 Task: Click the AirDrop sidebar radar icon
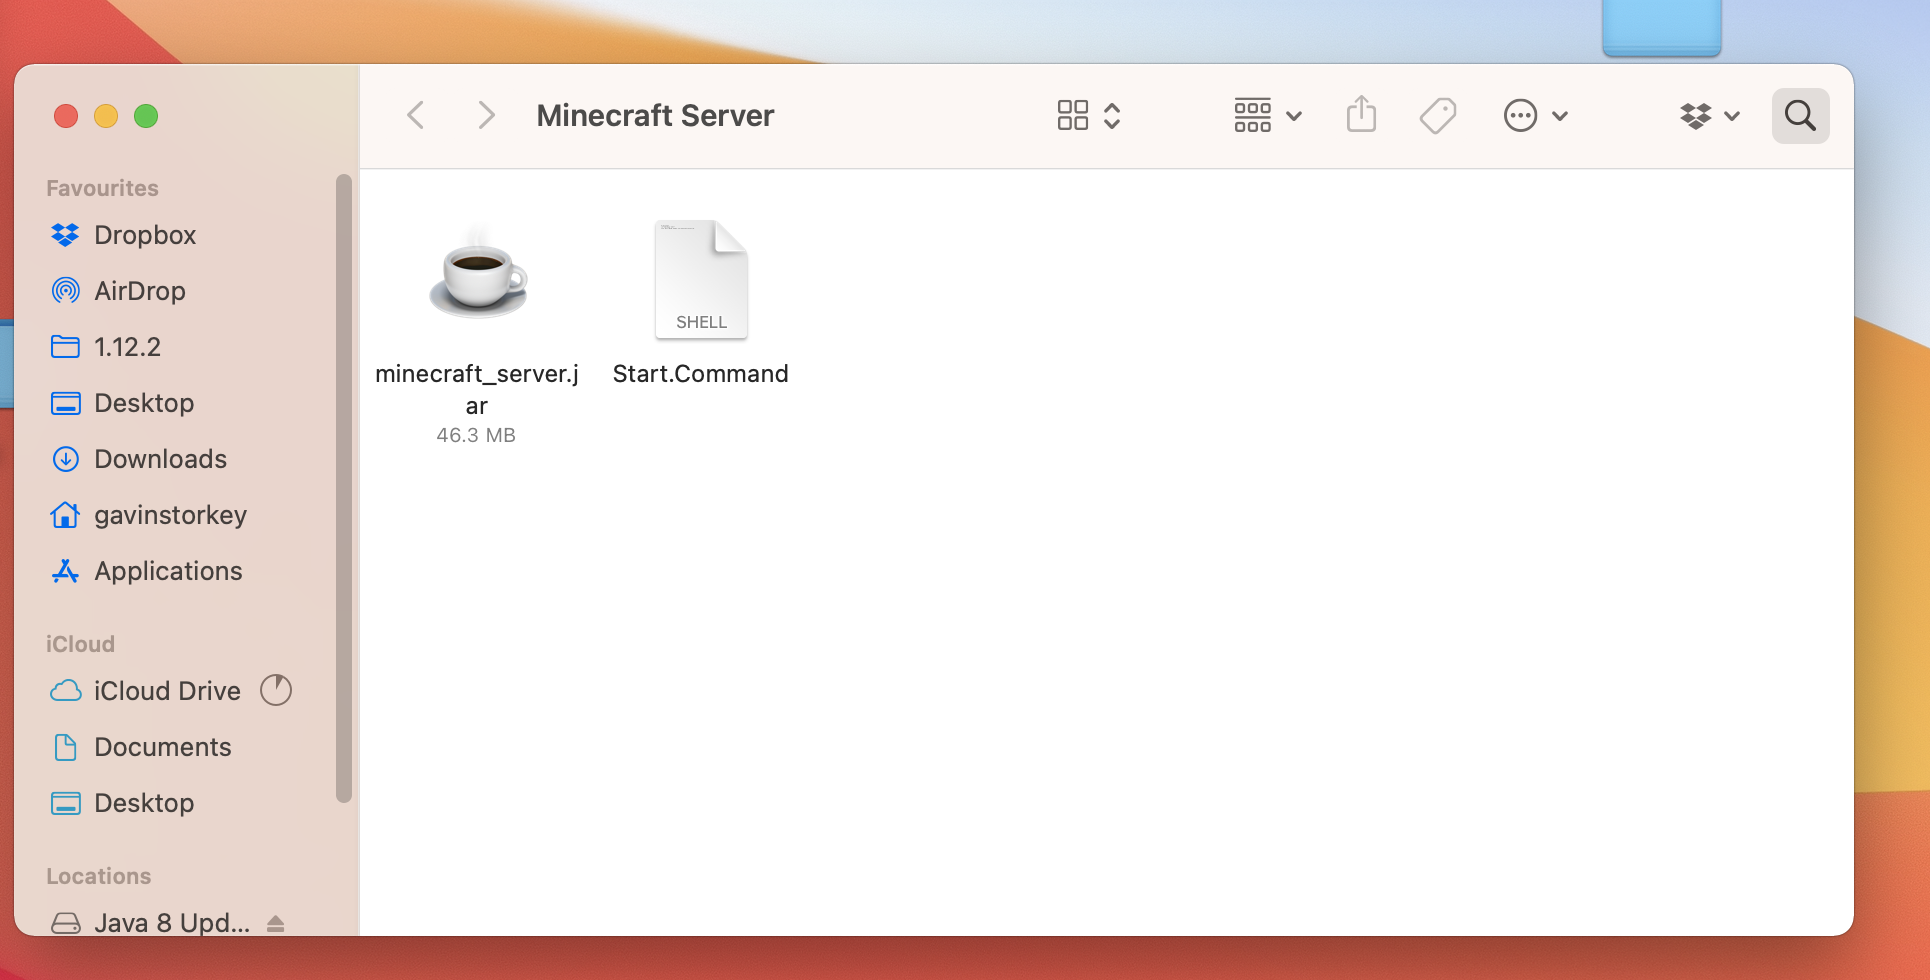(x=65, y=291)
